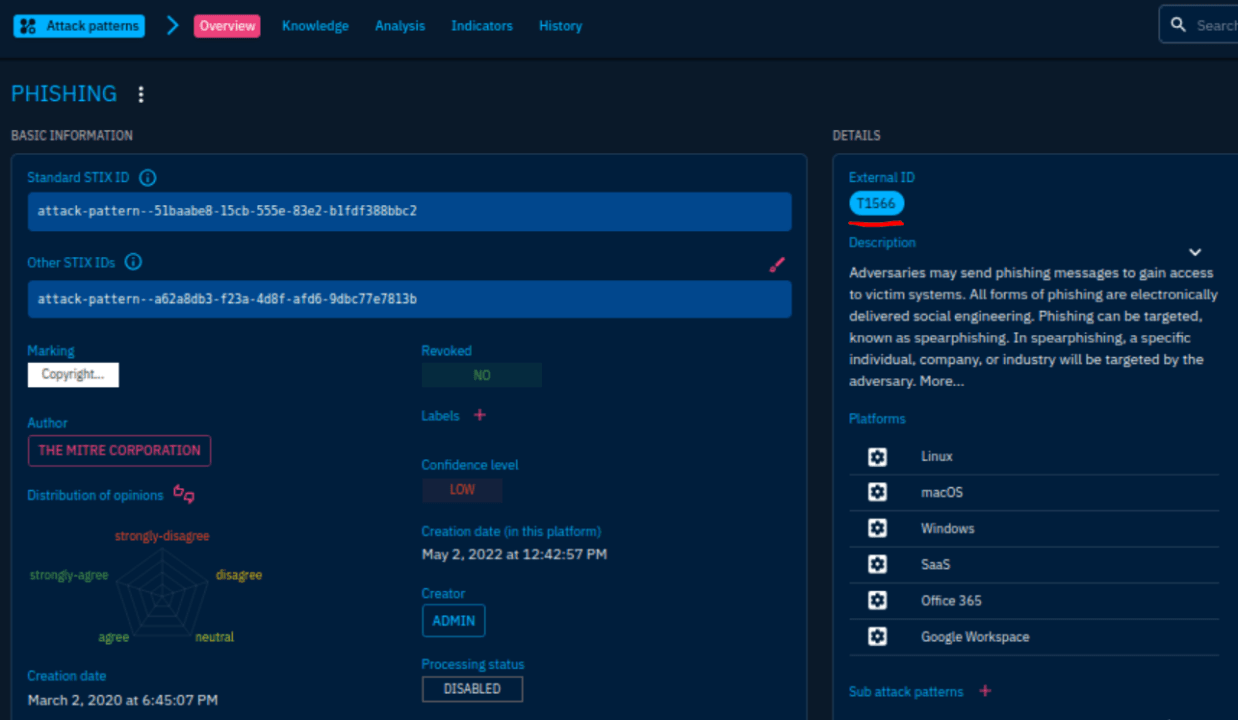Image resolution: width=1238 pixels, height=720 pixels.
Task: Click the LOW confidence level bar
Action: (462, 489)
